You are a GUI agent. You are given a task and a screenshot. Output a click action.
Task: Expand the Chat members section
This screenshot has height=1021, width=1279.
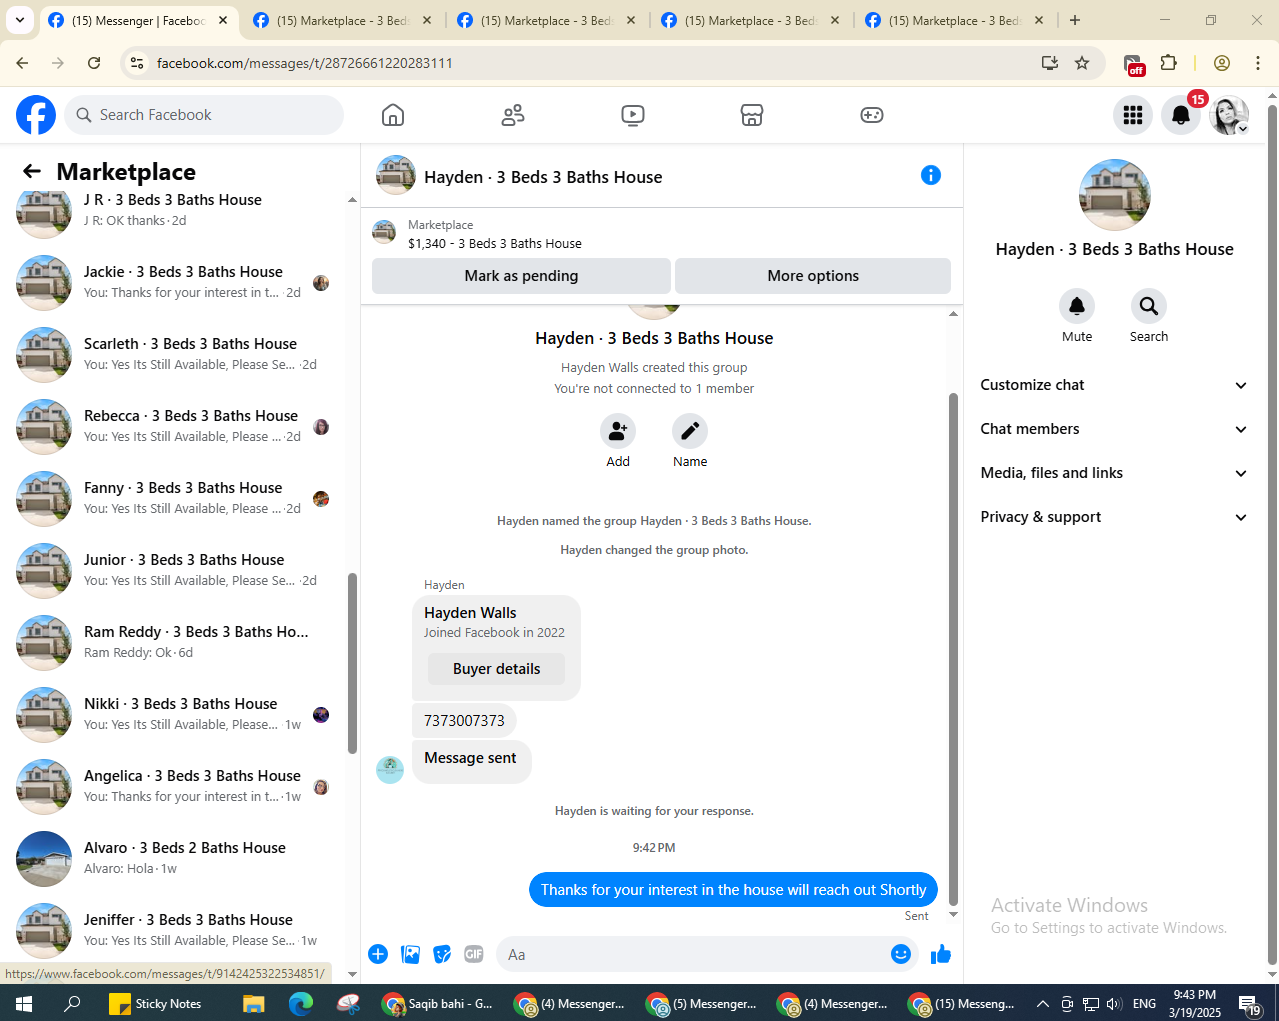click(x=1114, y=429)
